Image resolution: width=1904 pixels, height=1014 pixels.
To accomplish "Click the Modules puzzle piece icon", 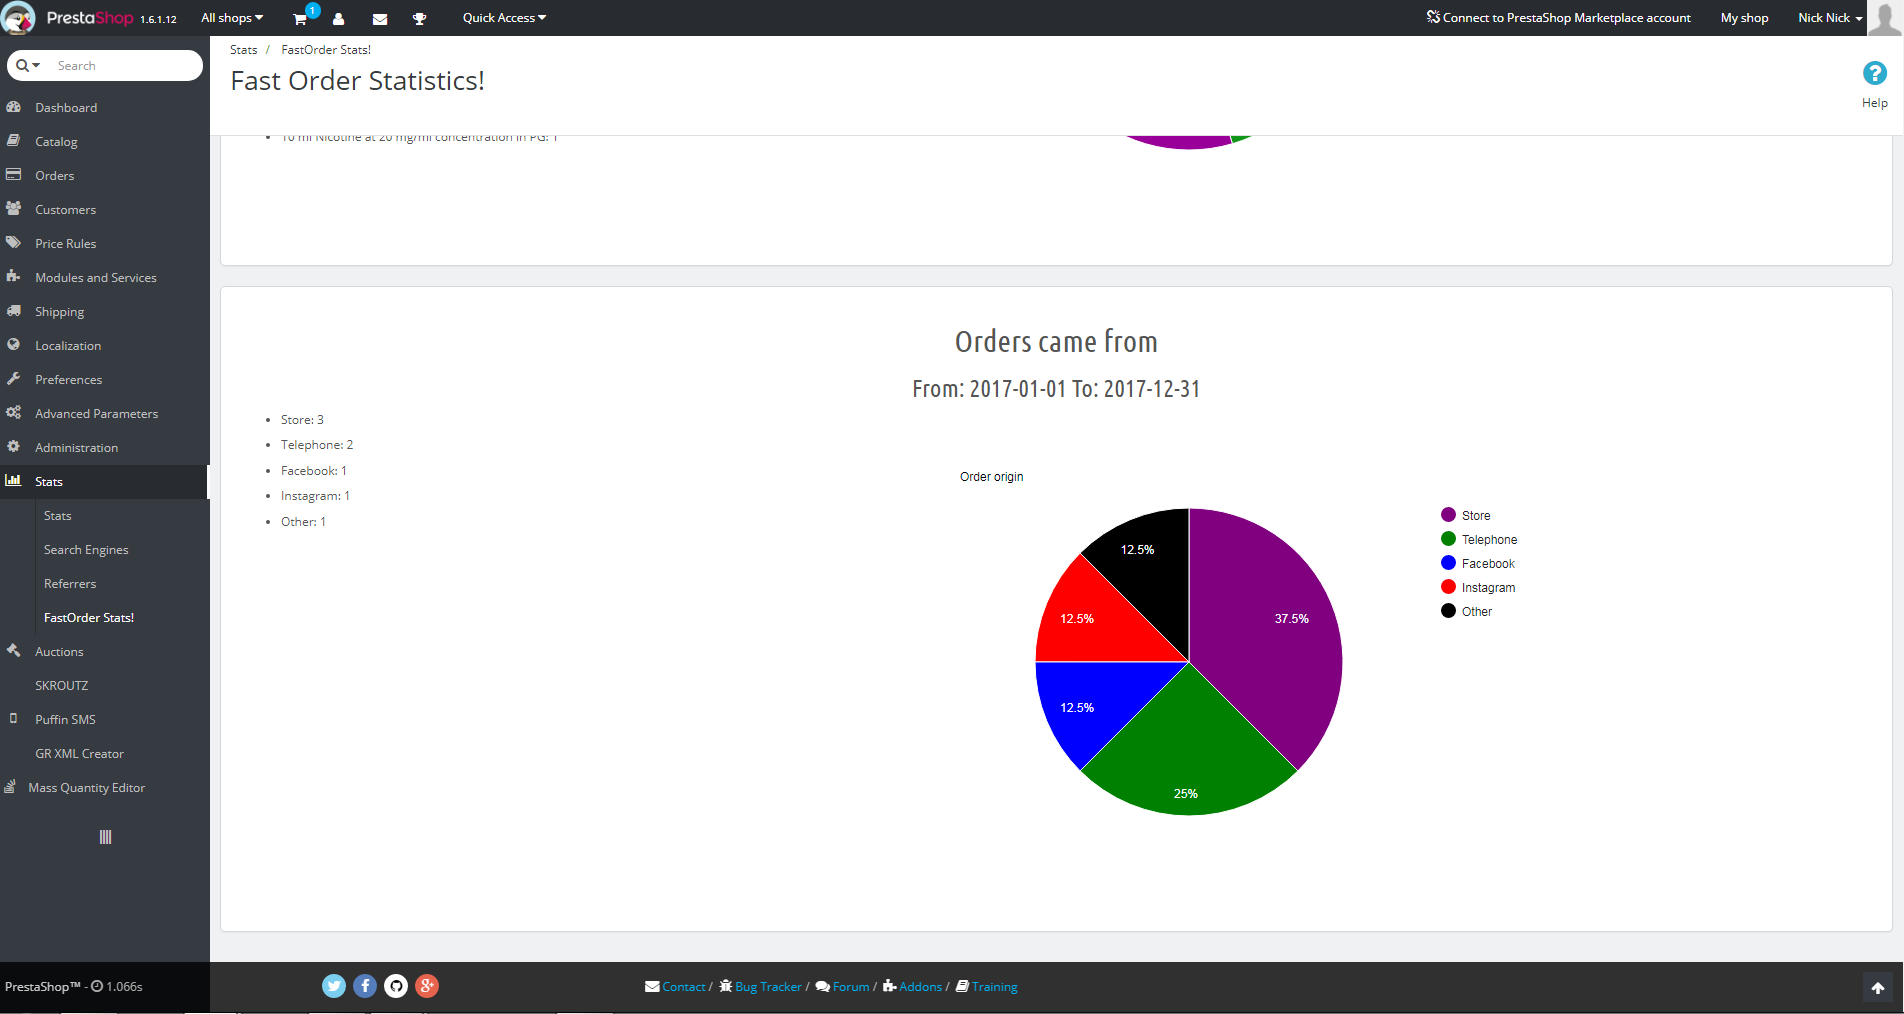I will (14, 277).
